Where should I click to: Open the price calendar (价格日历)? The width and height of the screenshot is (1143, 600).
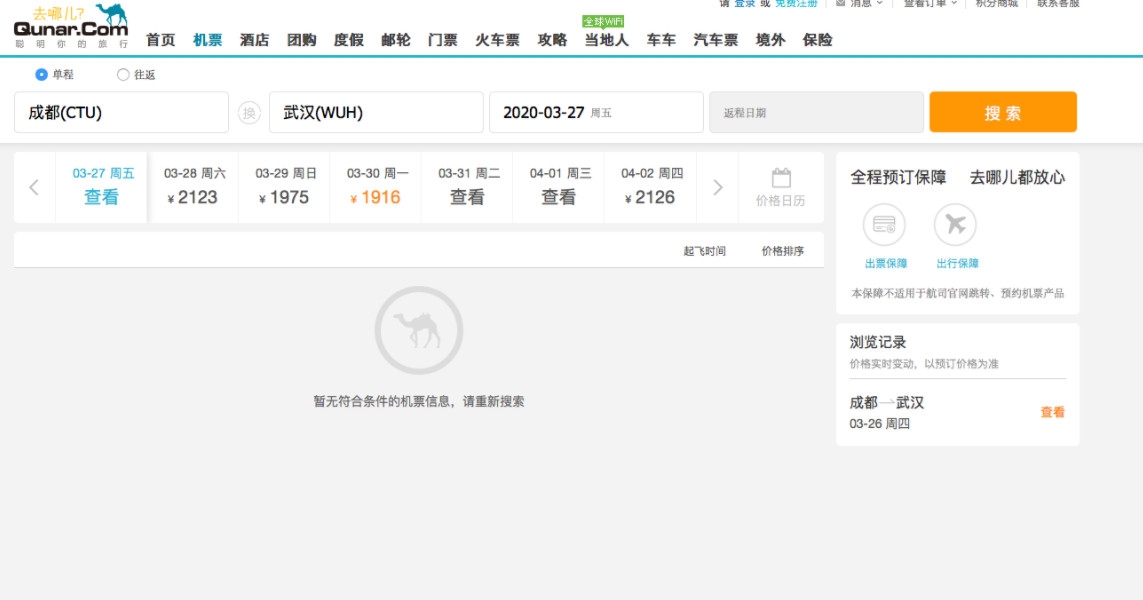[x=780, y=187]
